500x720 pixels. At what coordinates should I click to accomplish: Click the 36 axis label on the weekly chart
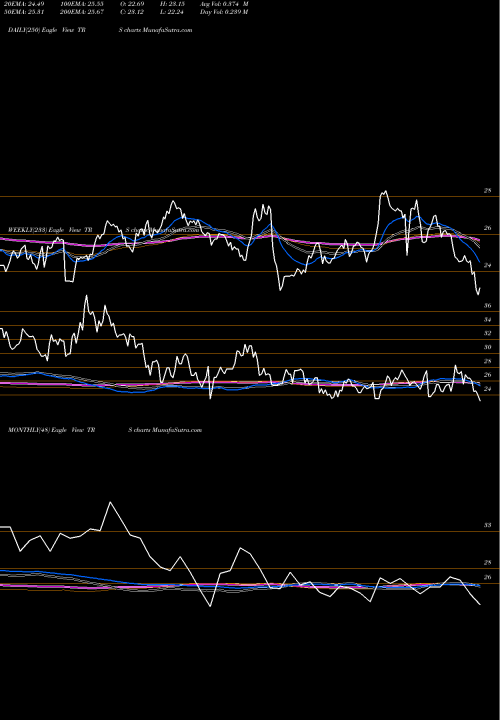pos(488,305)
